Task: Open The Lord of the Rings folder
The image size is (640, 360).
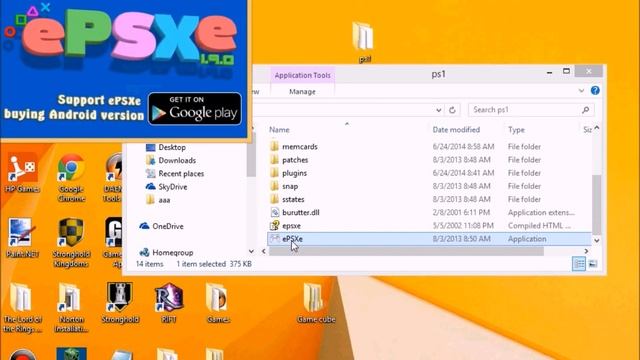Action: [x=22, y=308]
